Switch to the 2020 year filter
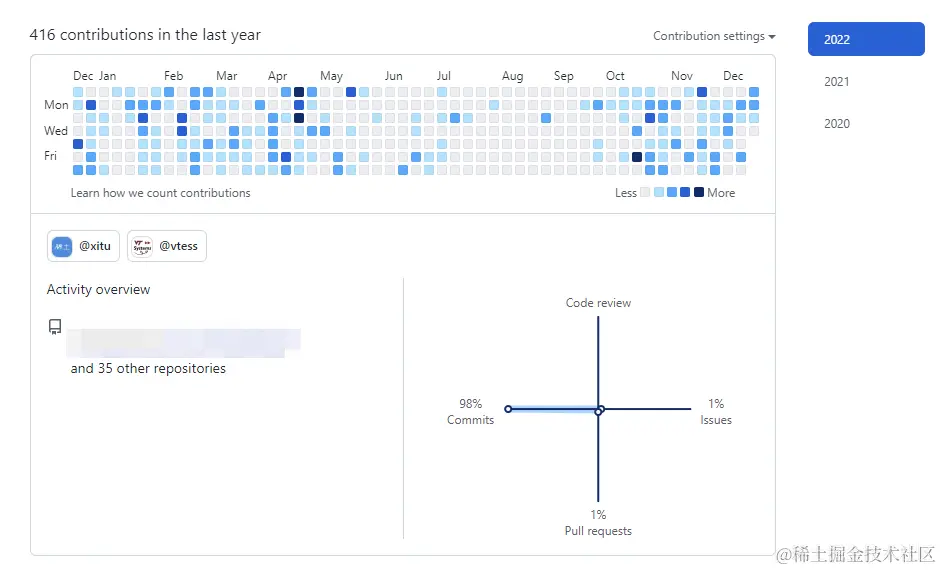Image resolution: width=942 pixels, height=571 pixels. coord(836,124)
